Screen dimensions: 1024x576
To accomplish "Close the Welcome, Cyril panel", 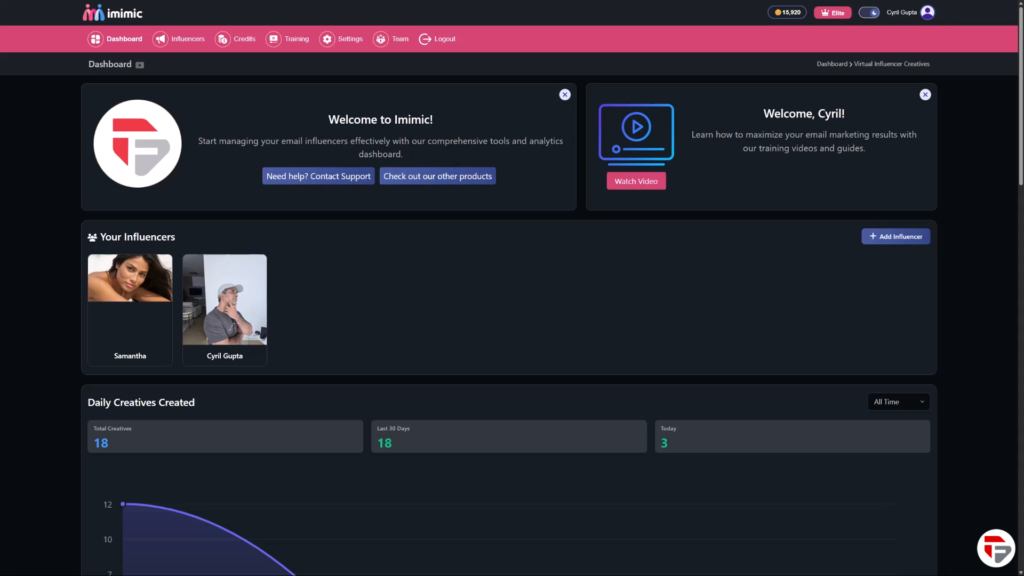I will click(x=925, y=94).
